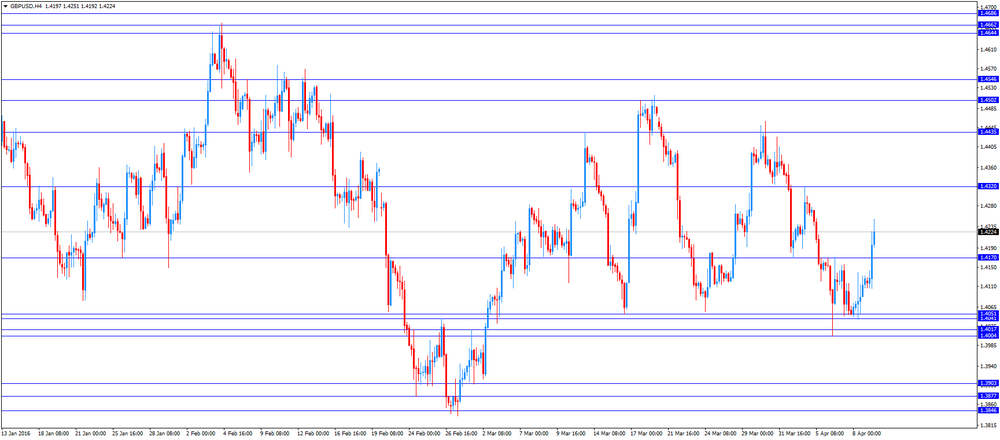Click the 7 Mar 00:00 time label
Viewport: 1000px width, 440px height.
click(x=534, y=432)
